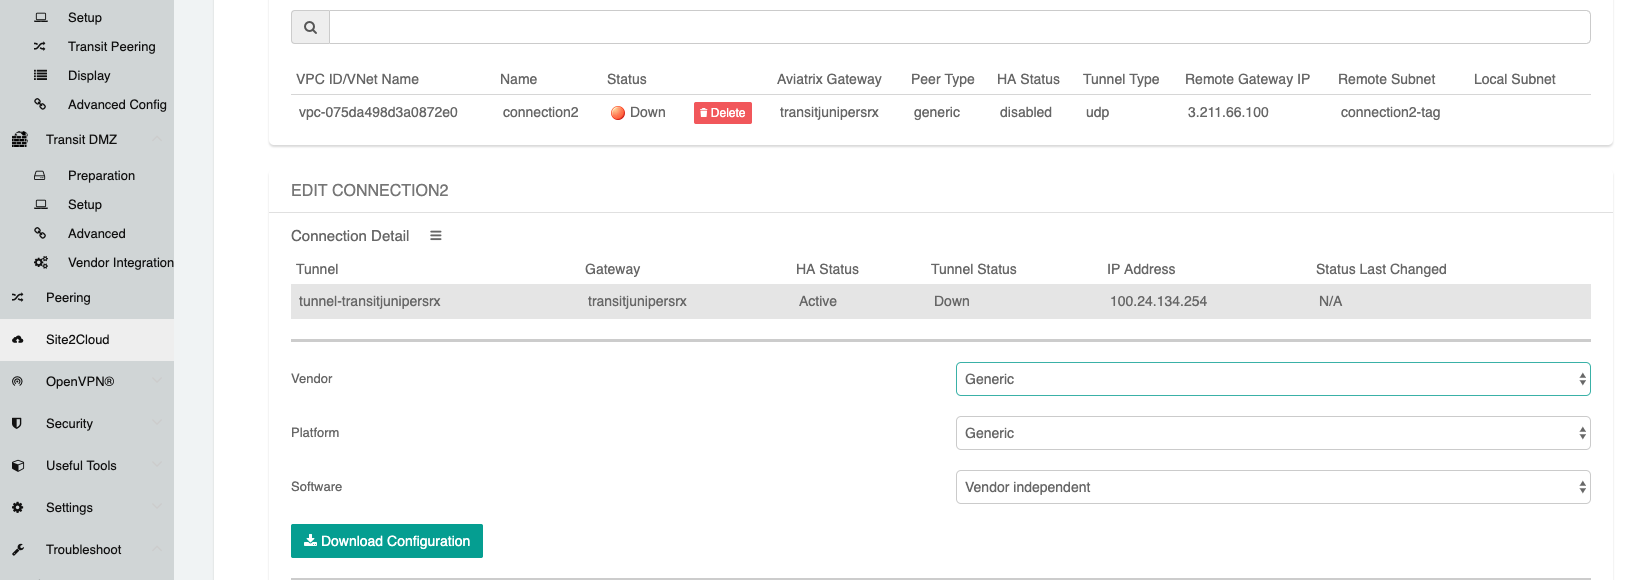Click the Connection Detail hamburger menu icon
This screenshot has height=580, width=1628.
(436, 236)
